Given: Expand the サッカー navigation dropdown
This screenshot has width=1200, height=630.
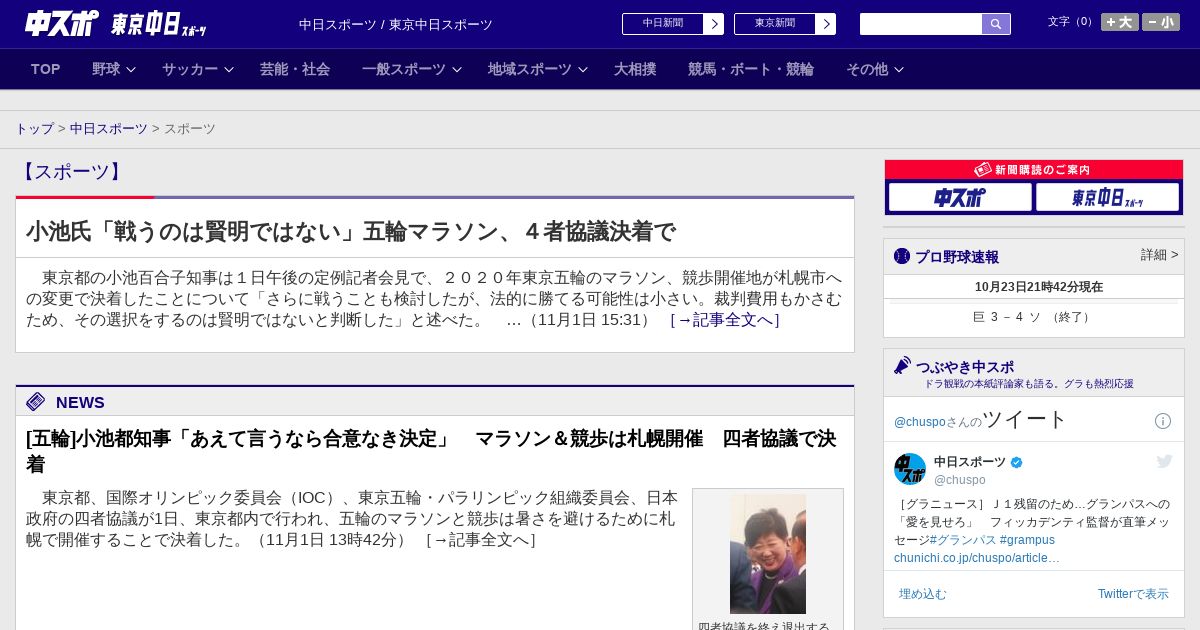Looking at the screenshot, I should [x=198, y=69].
